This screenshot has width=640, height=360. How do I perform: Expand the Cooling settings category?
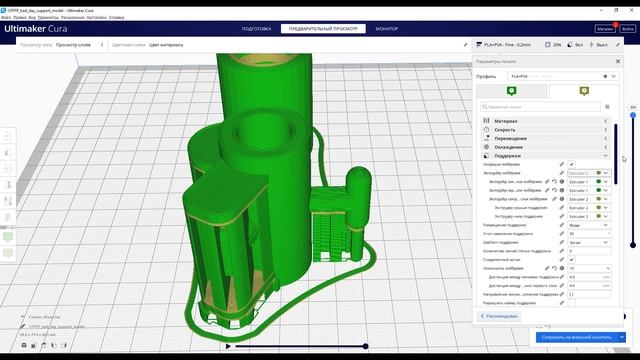click(x=546, y=147)
